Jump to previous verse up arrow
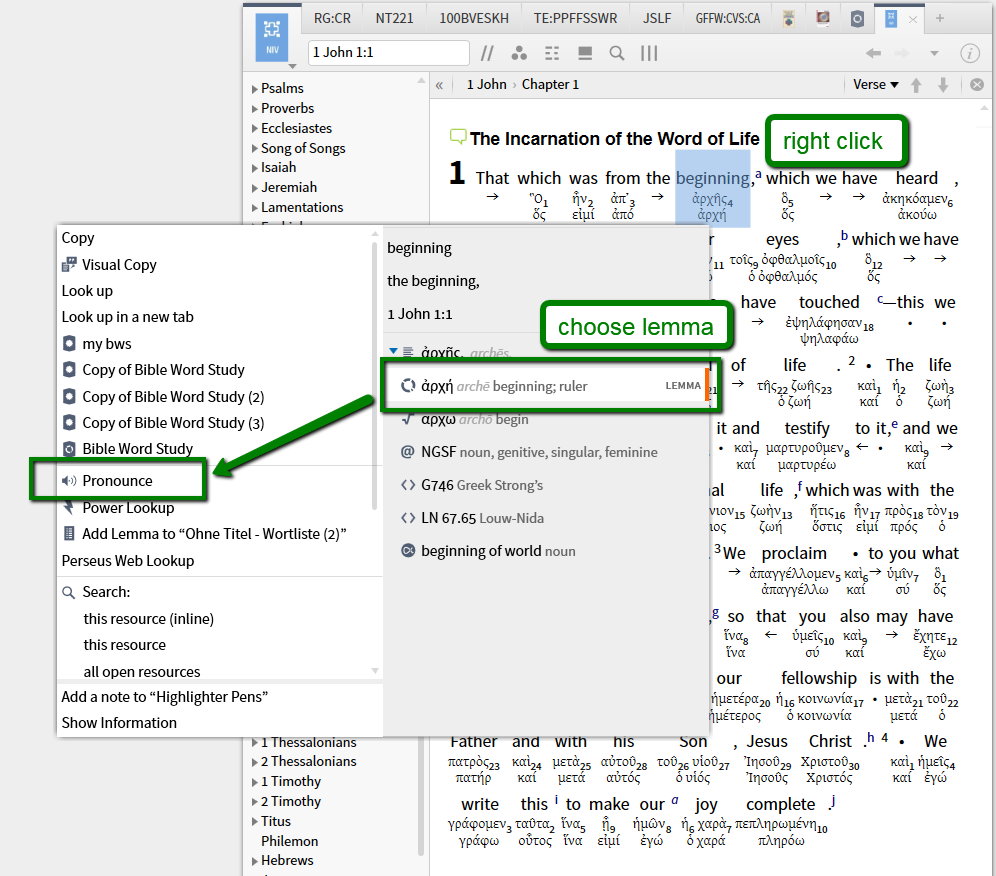 click(916, 85)
